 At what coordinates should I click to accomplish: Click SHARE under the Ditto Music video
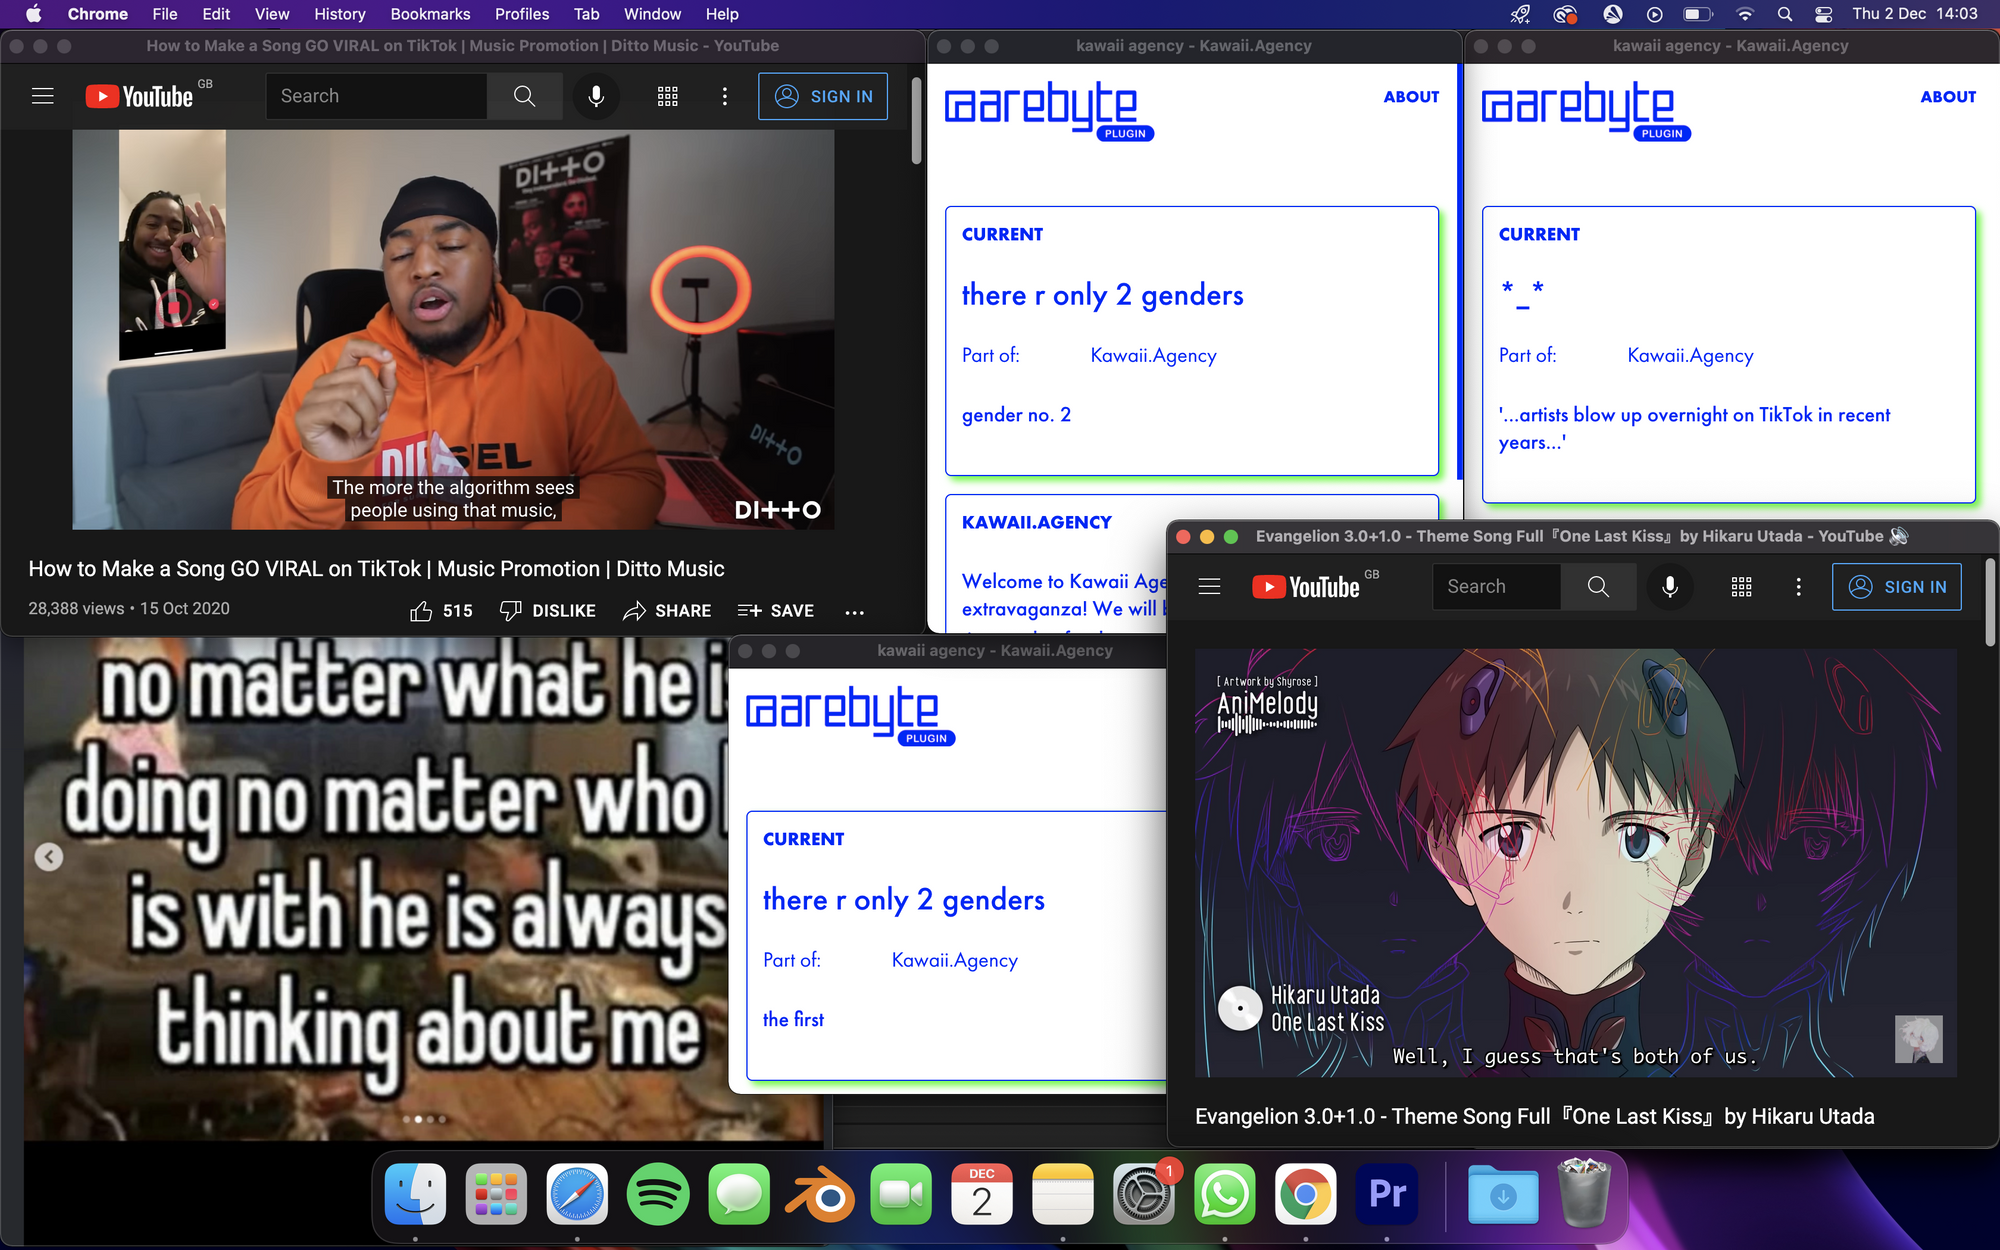tap(666, 611)
